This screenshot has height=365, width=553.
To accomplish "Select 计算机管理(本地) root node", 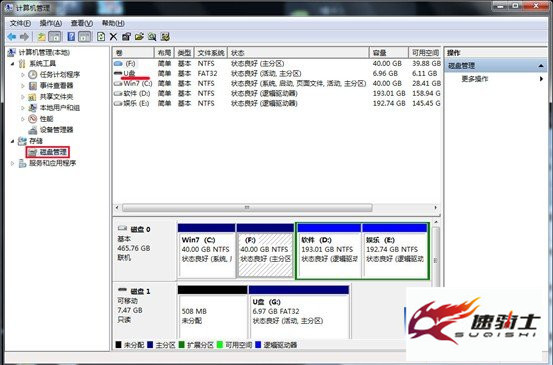I will (x=44, y=53).
